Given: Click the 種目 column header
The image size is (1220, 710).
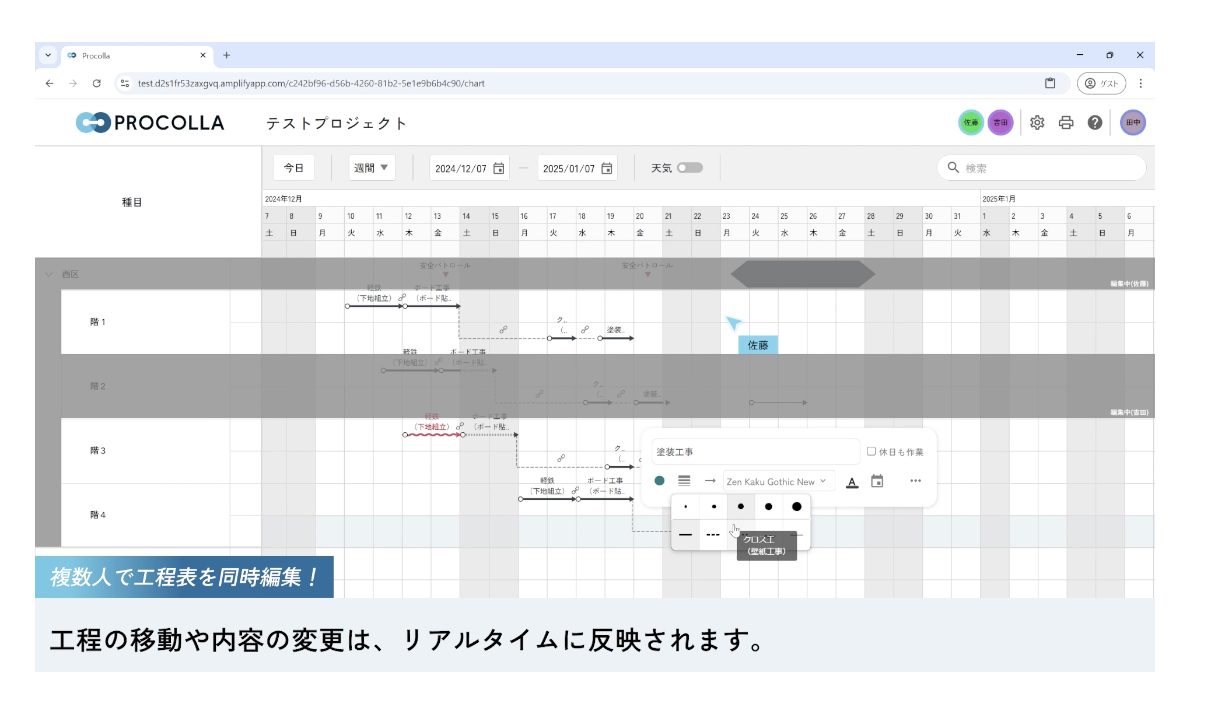Looking at the screenshot, I should pos(132,202).
